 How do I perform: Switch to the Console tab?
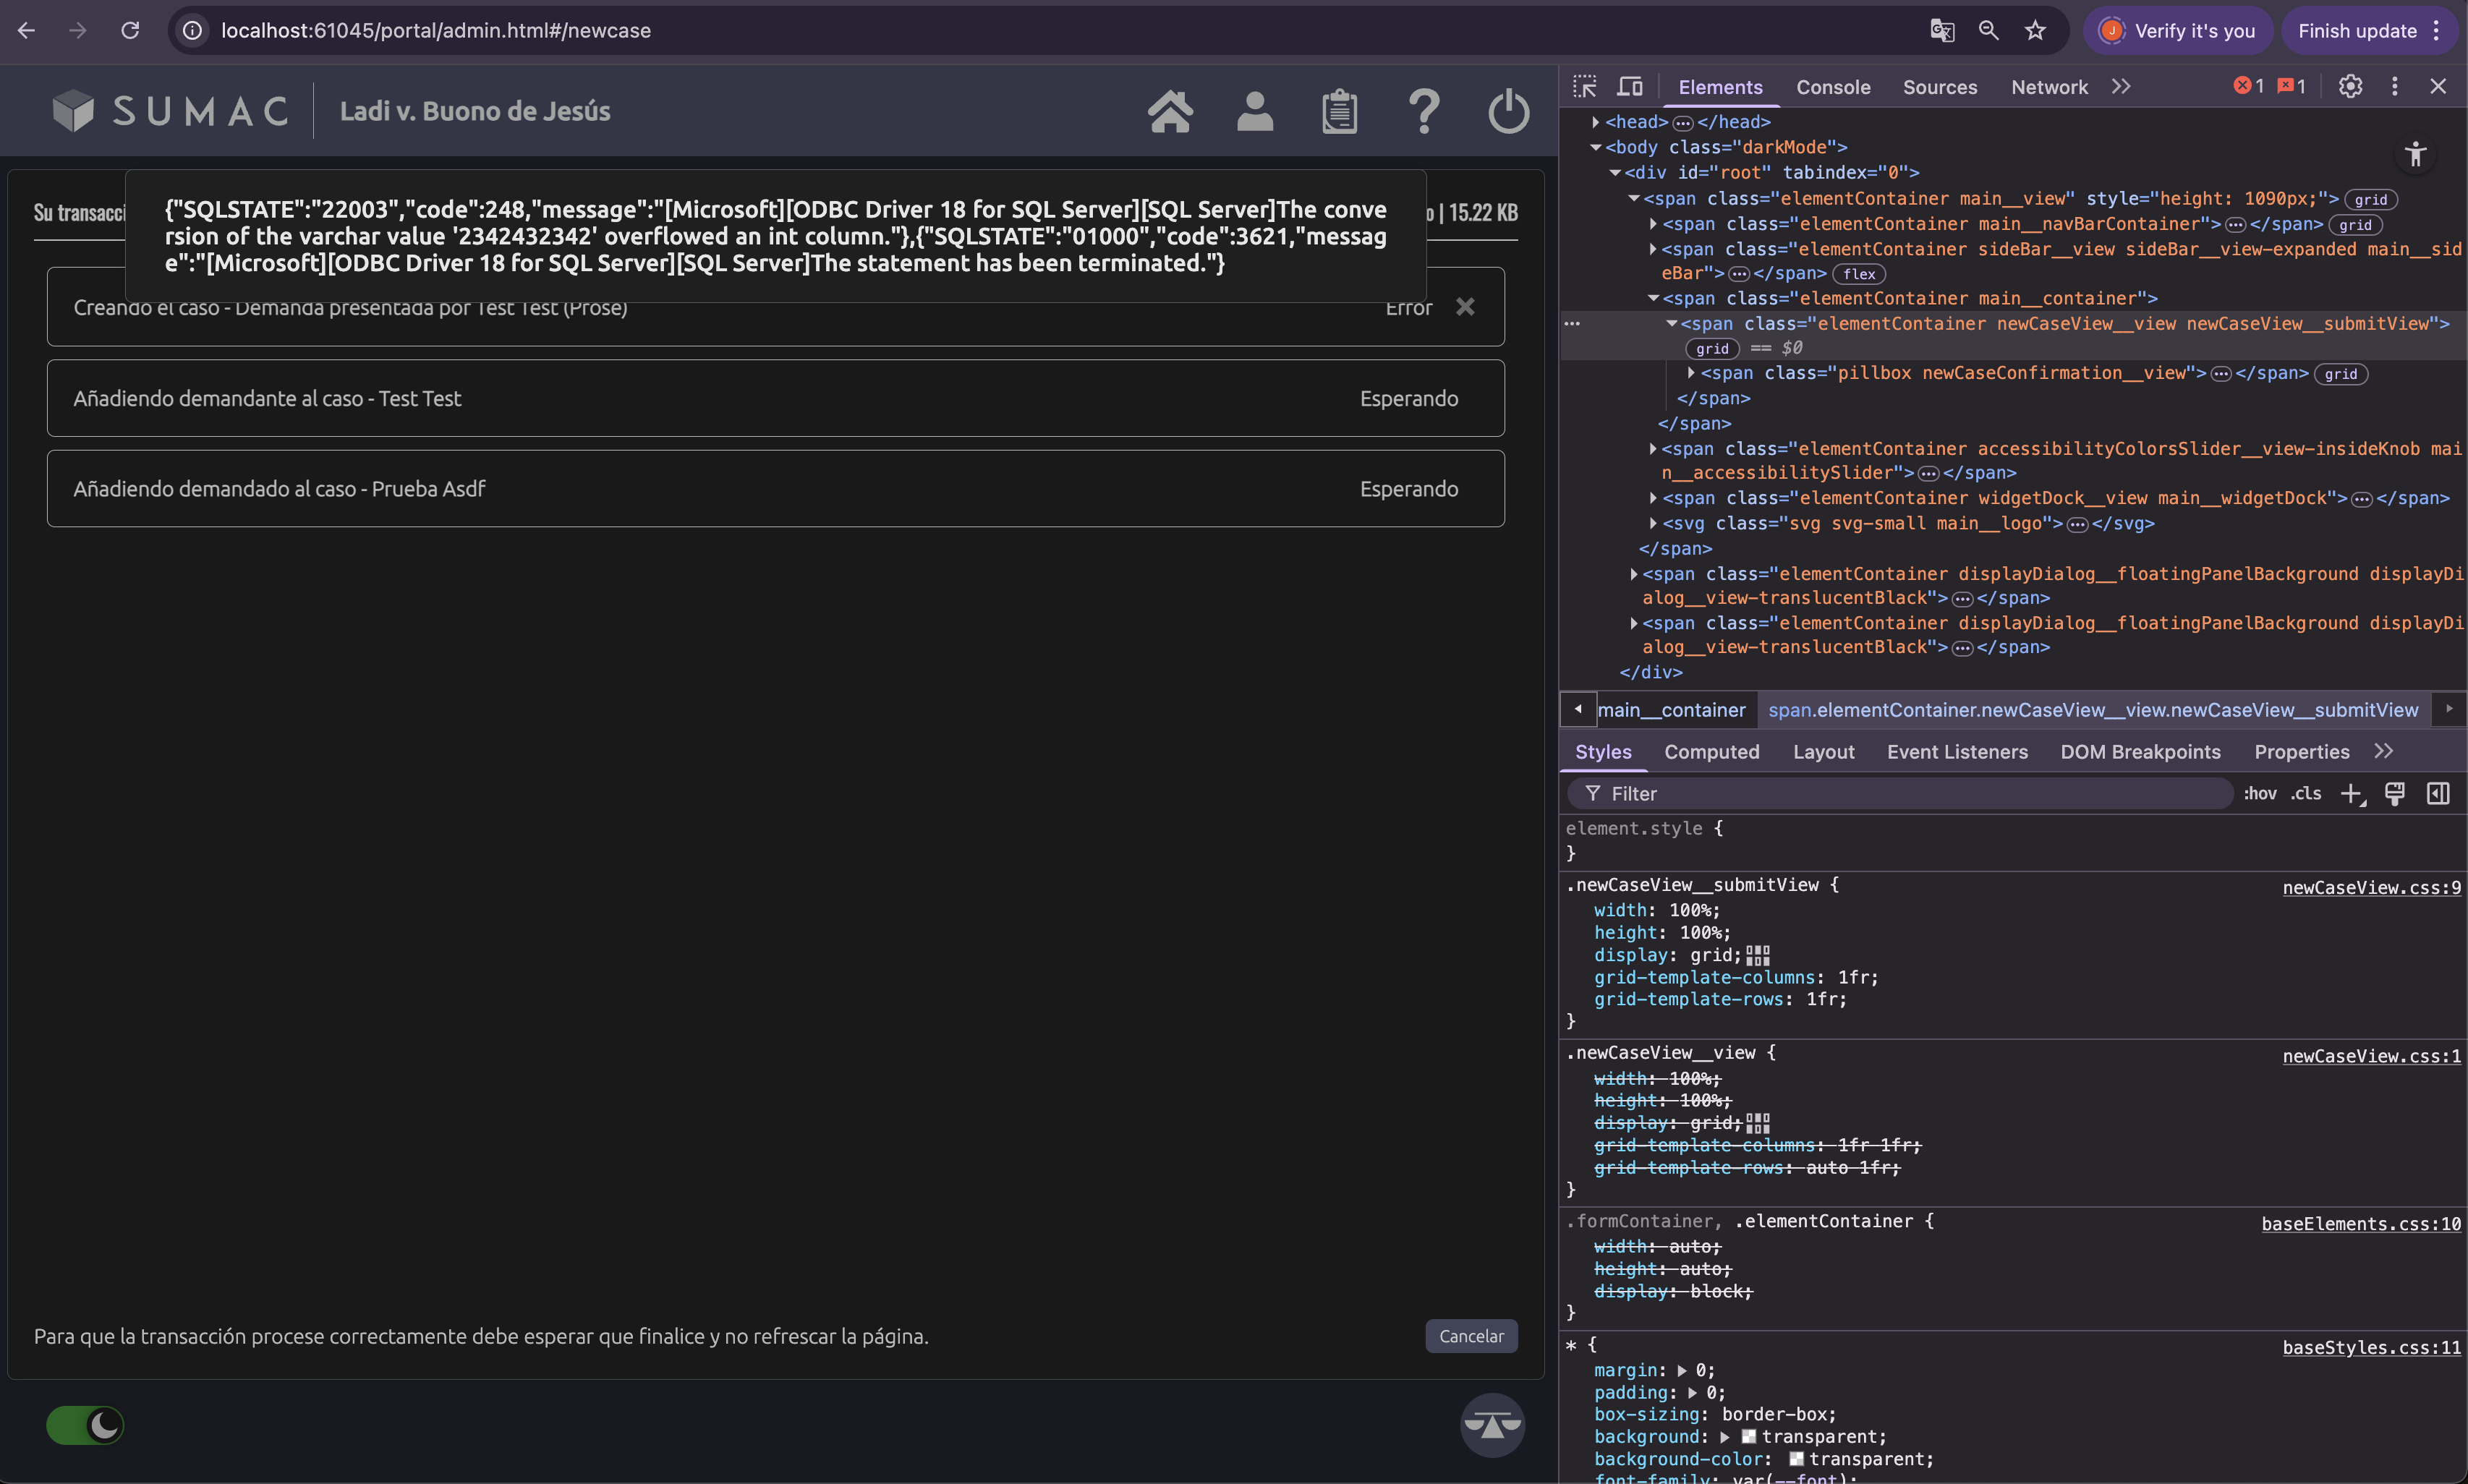point(1832,87)
